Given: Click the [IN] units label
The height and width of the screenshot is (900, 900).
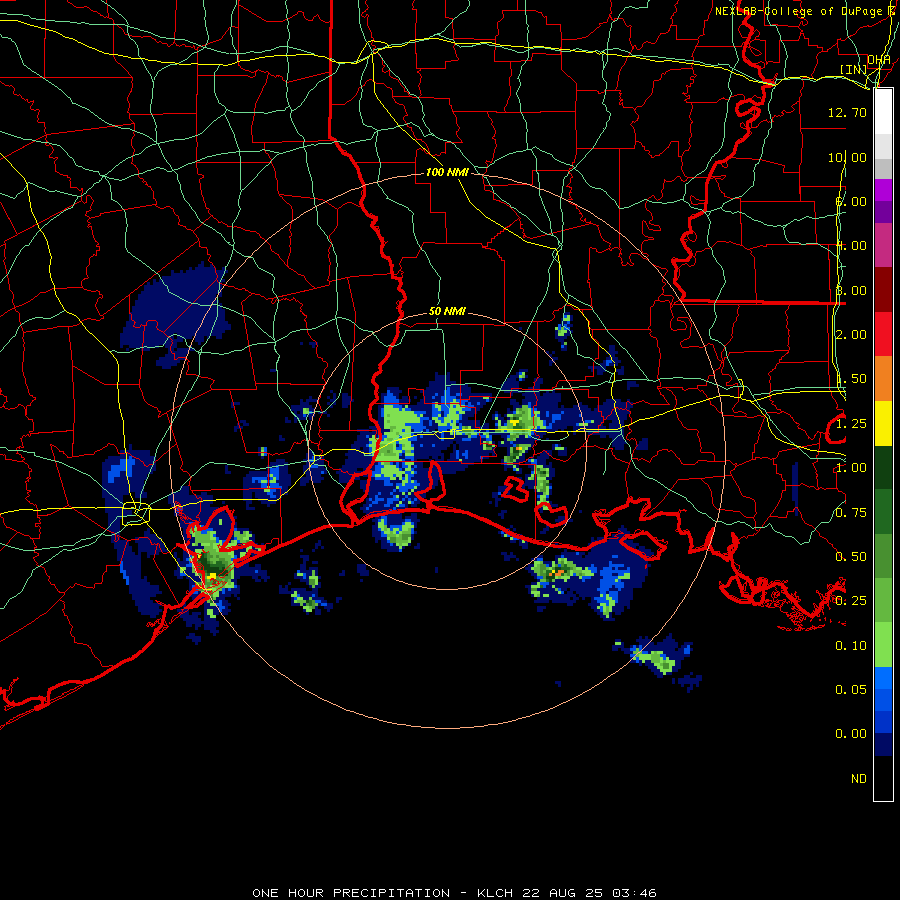Looking at the screenshot, I should click(x=853, y=69).
